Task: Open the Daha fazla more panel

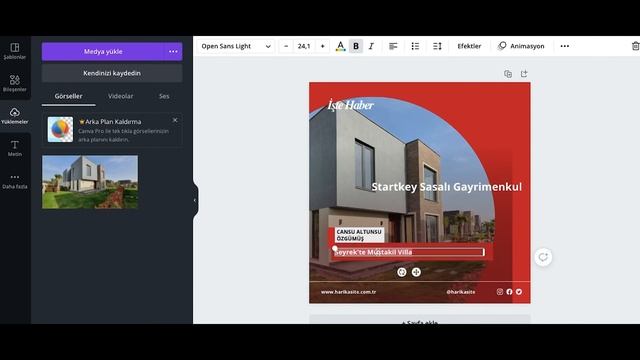Action: 15,181
